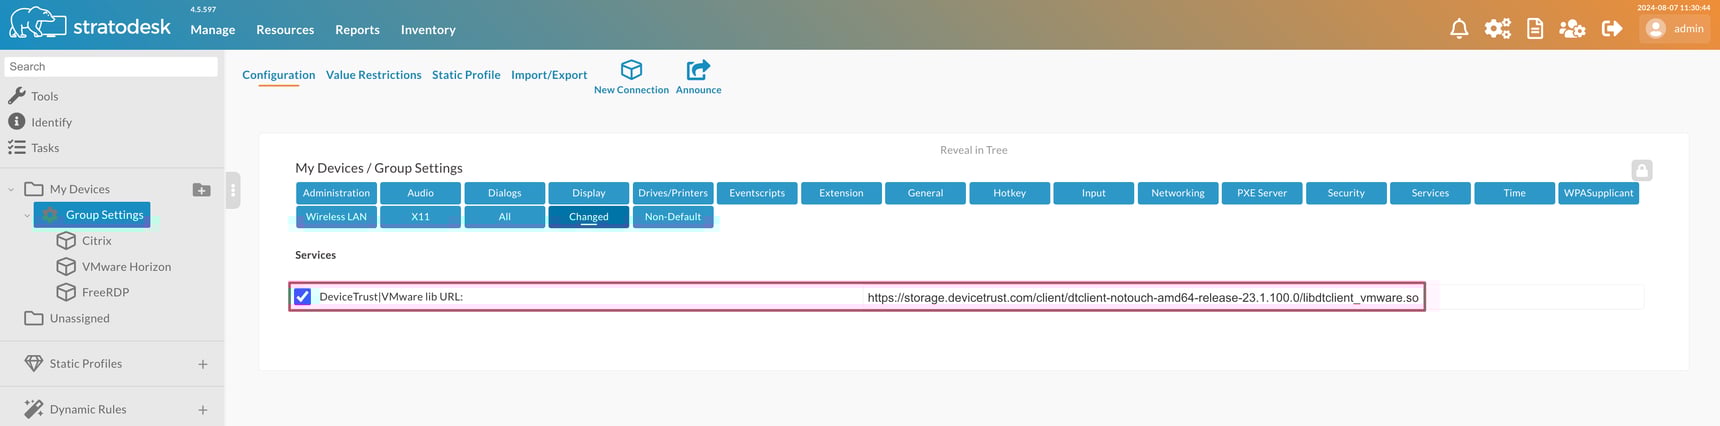Click the DeviceTrust VMware lib URL field

1142,298
